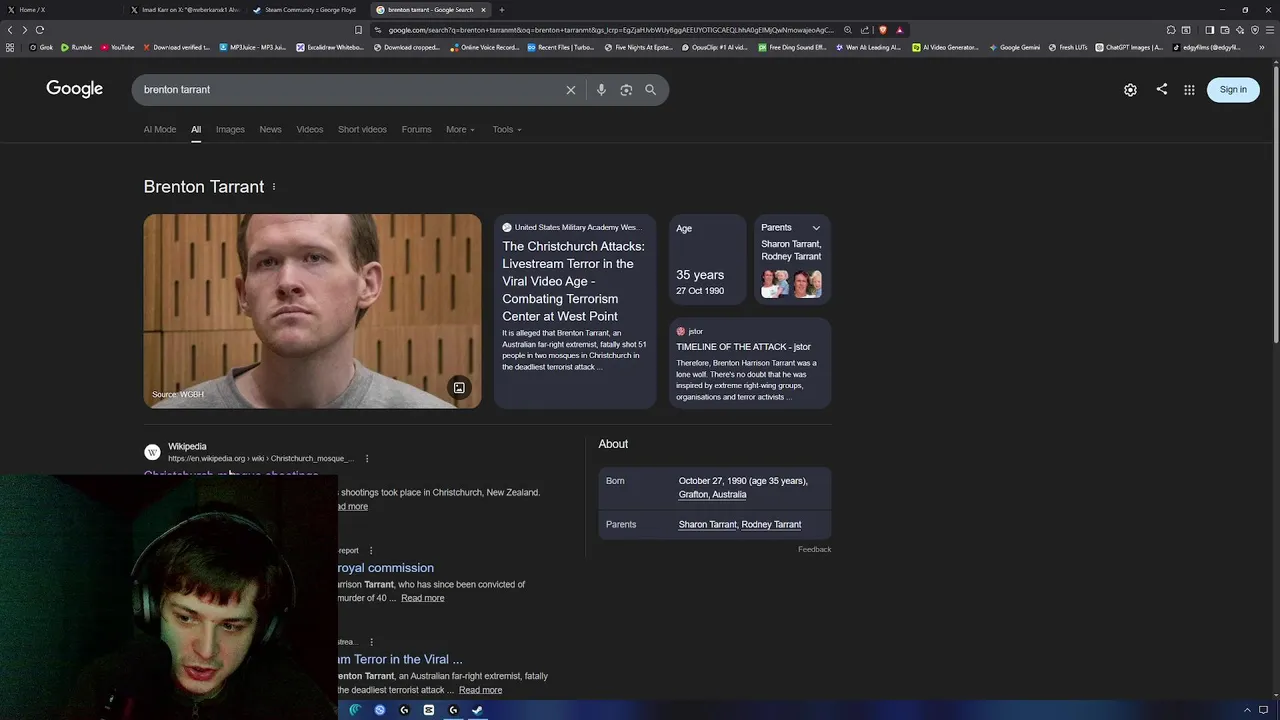The width and height of the screenshot is (1280, 720).
Task: Open image viewer icon on the WGBH photo
Action: pyautogui.click(x=459, y=388)
